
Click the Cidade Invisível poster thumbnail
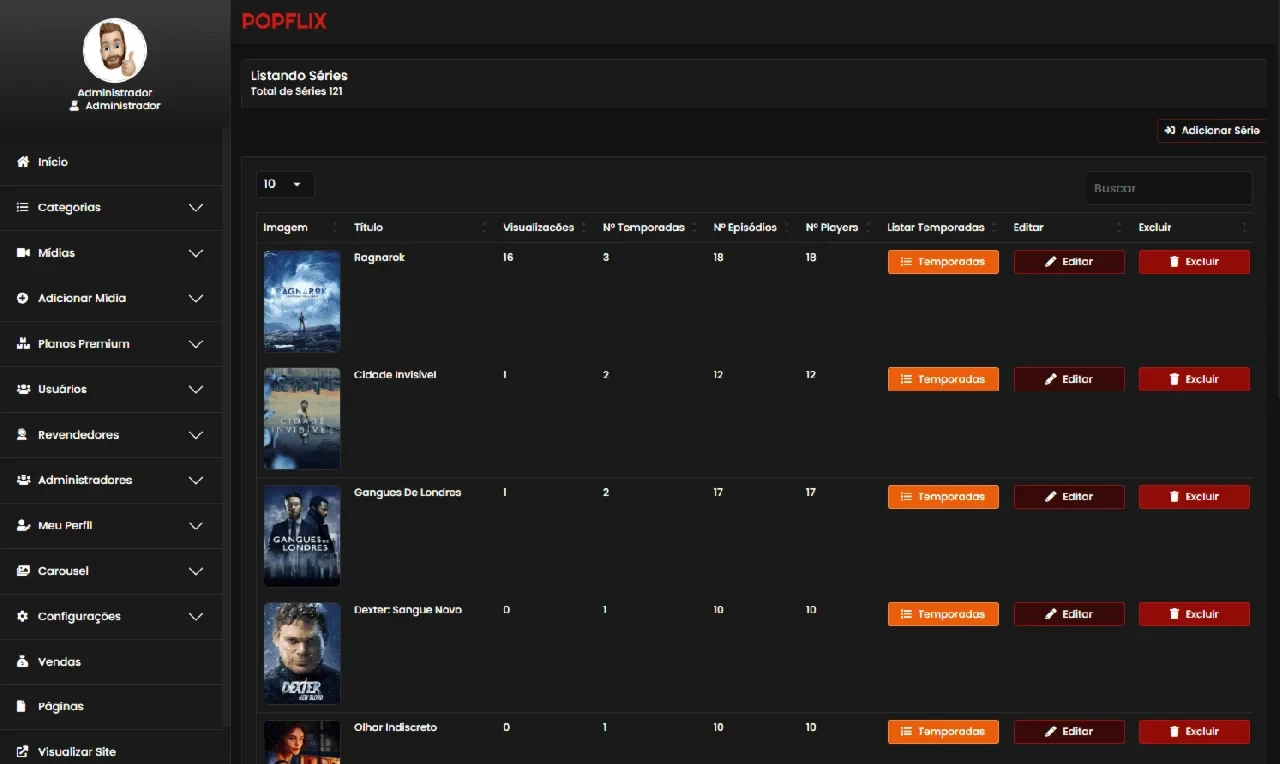point(302,418)
